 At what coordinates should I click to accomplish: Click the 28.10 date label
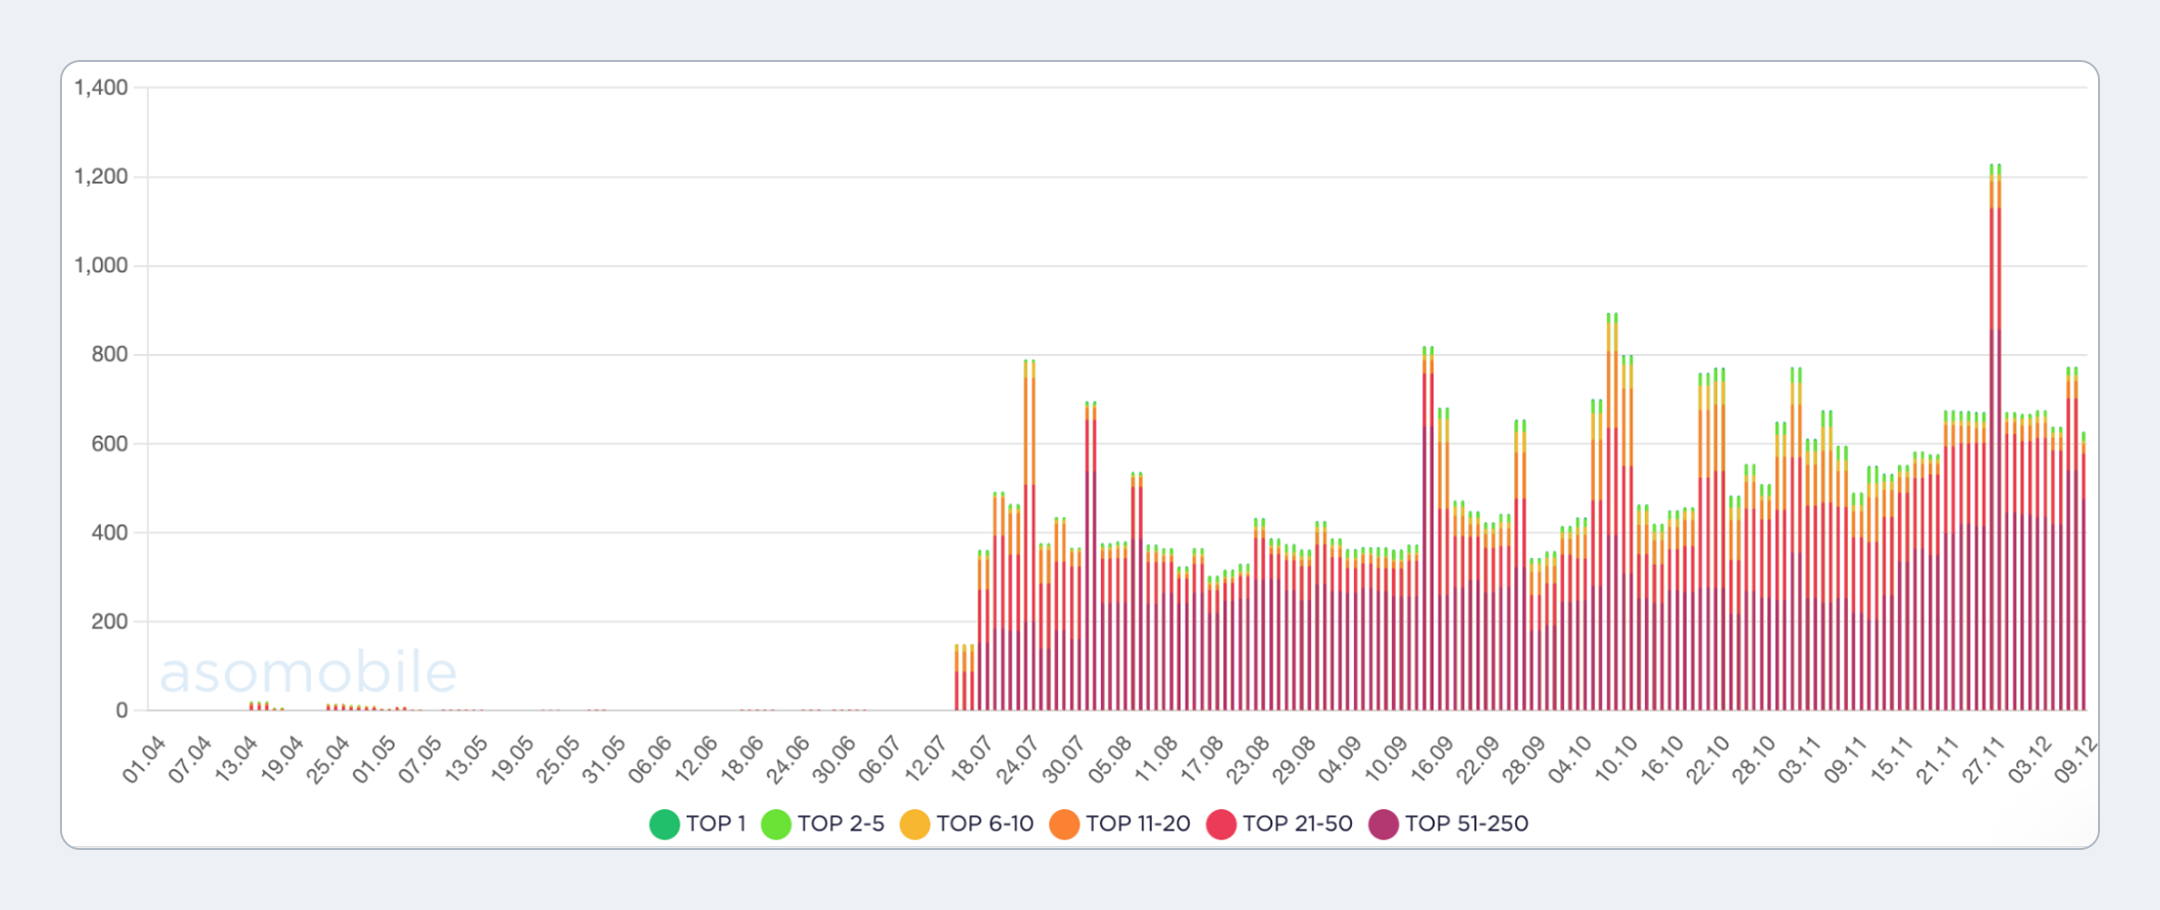point(1754,760)
